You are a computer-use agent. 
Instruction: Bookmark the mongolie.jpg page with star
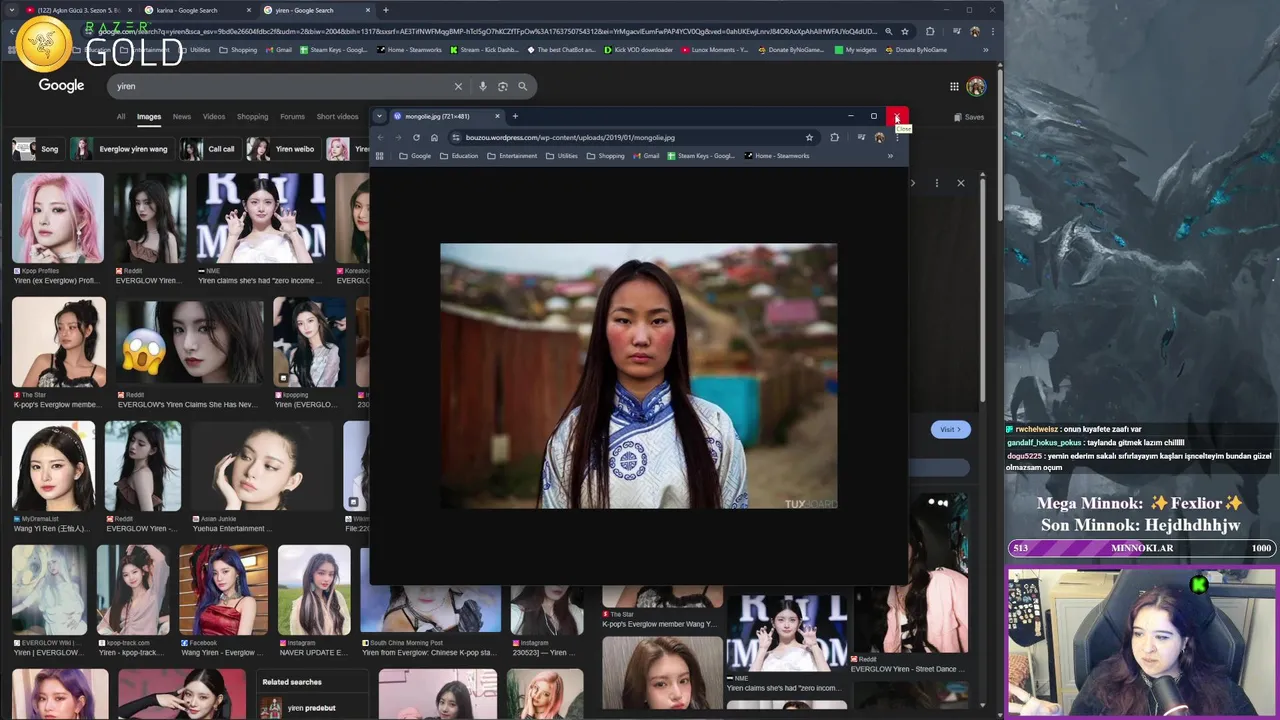coord(809,137)
